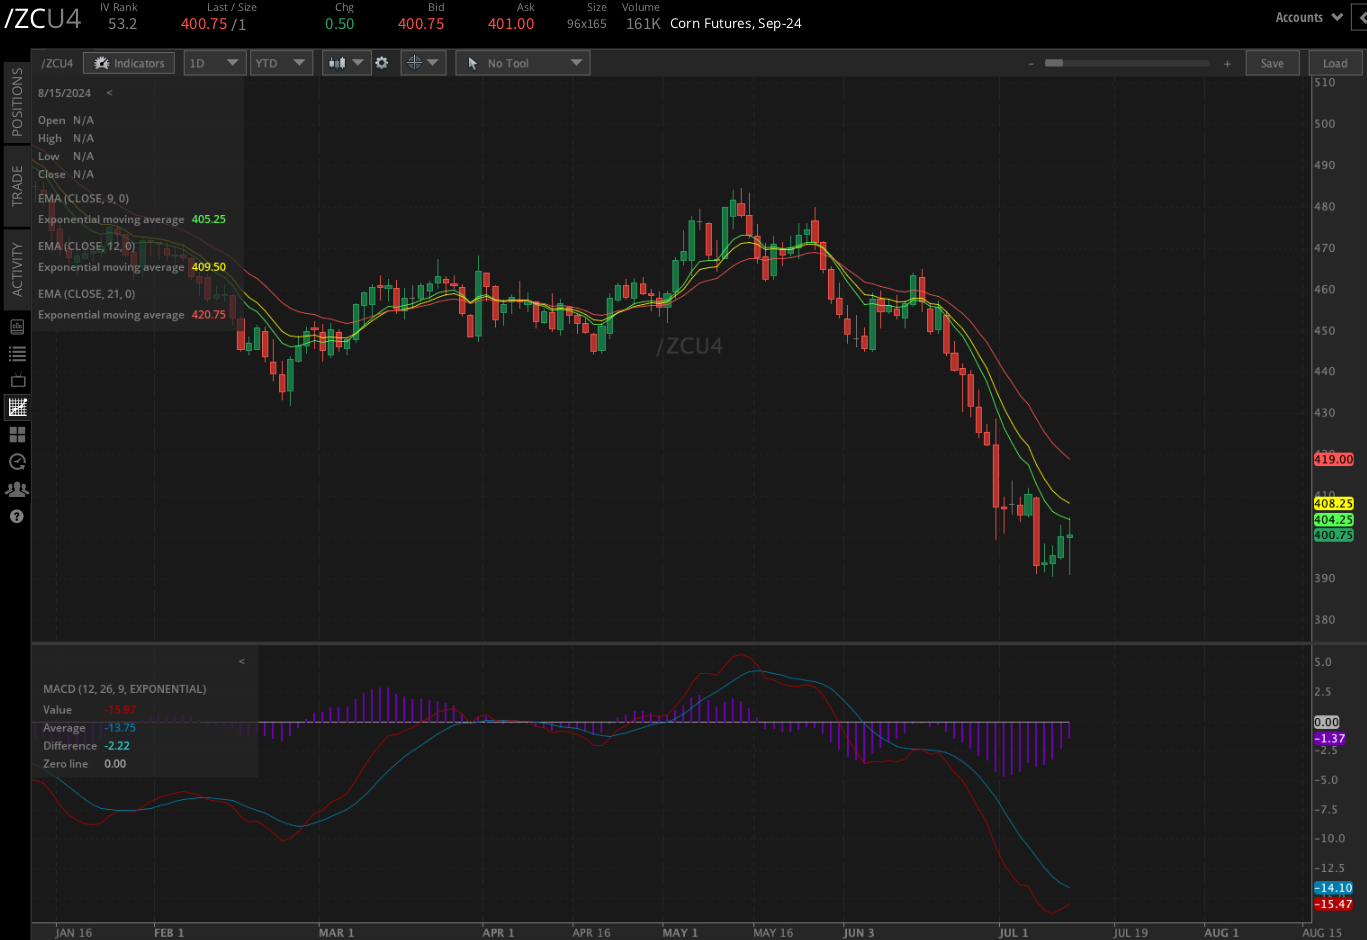
Task: Expand the No Tool drawing dropdown
Action: 522,63
